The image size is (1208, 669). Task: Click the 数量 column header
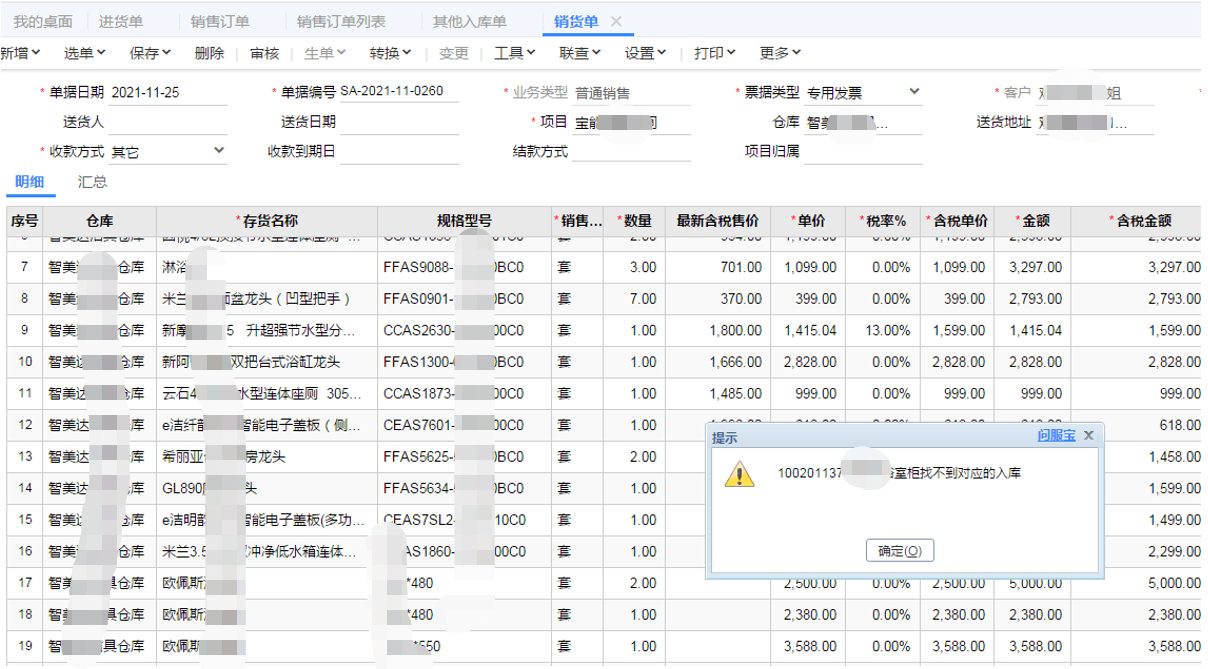635,221
